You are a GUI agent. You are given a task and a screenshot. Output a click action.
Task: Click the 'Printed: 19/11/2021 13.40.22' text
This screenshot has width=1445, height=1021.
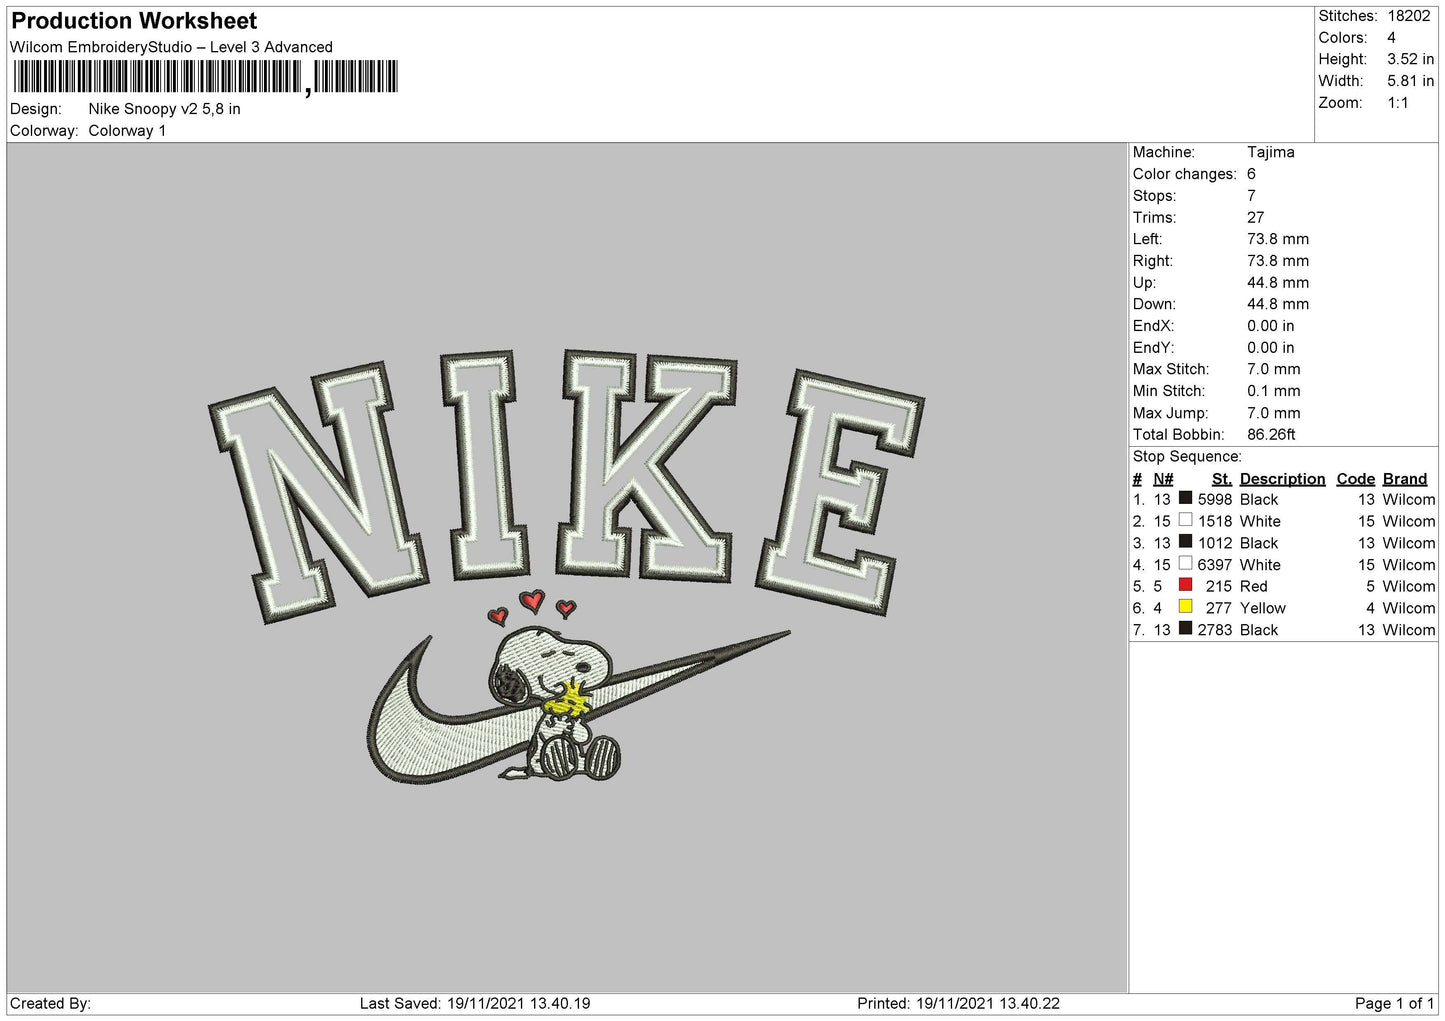tap(958, 1003)
